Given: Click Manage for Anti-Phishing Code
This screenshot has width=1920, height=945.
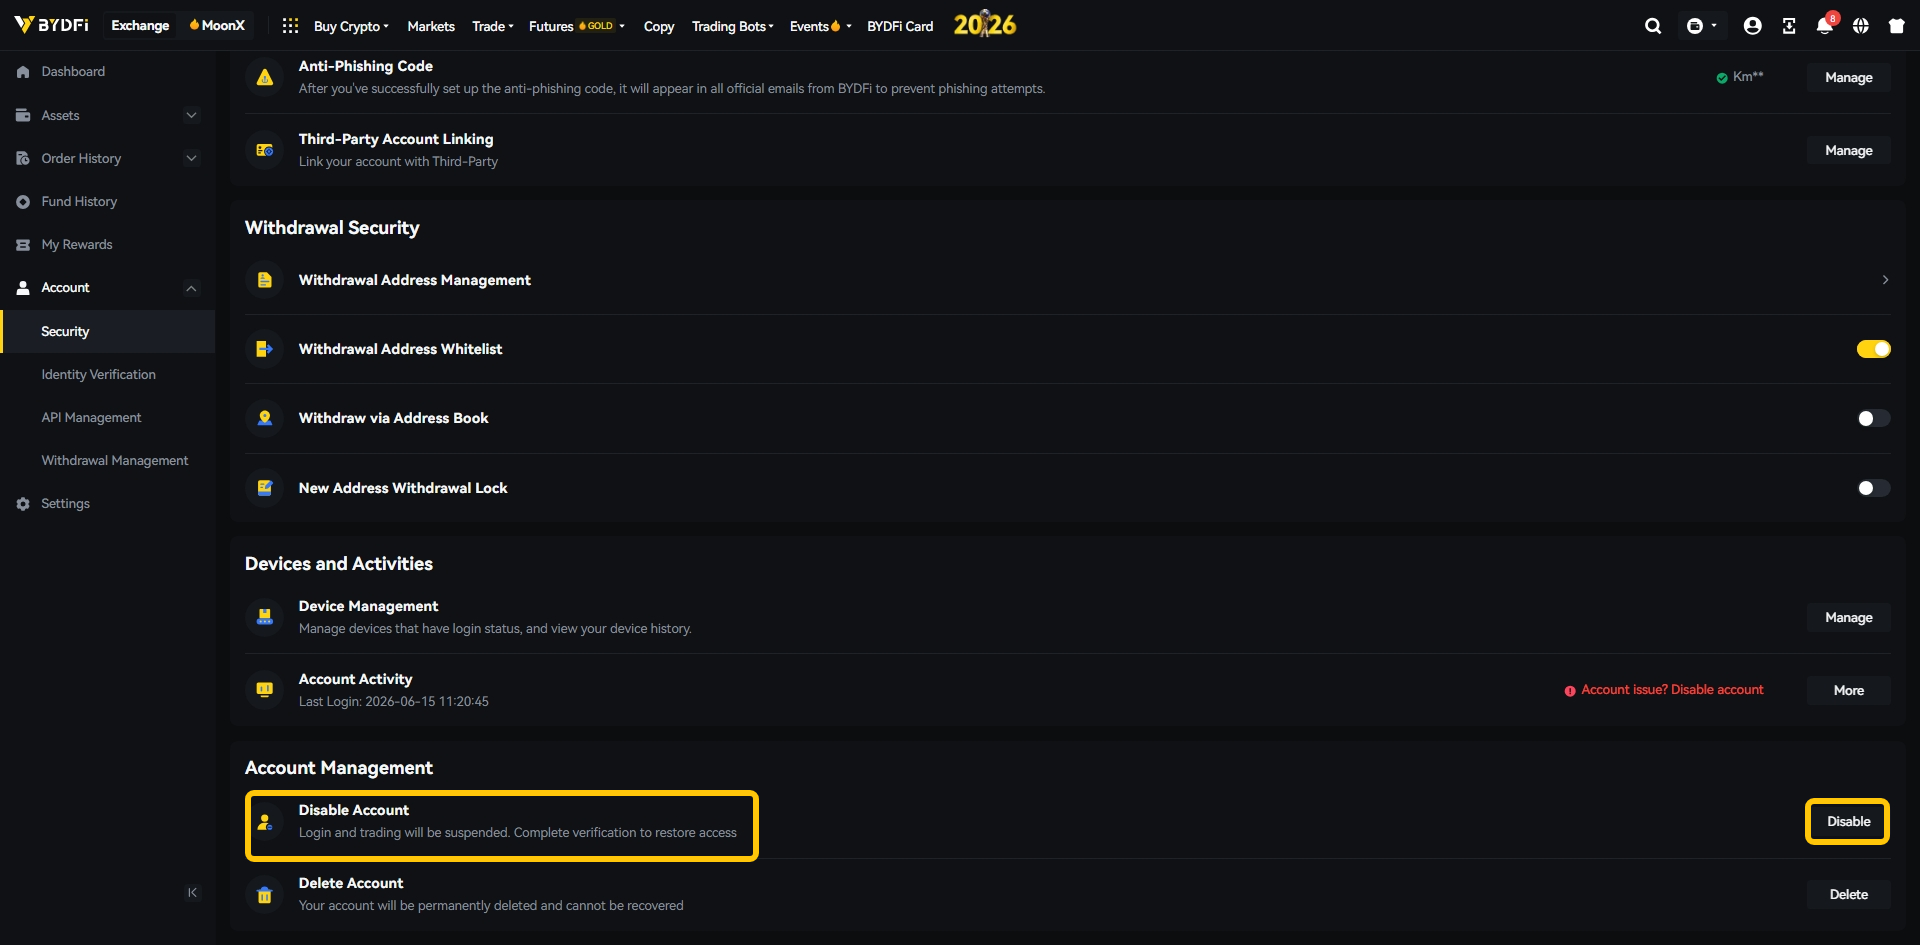Looking at the screenshot, I should [x=1848, y=77].
